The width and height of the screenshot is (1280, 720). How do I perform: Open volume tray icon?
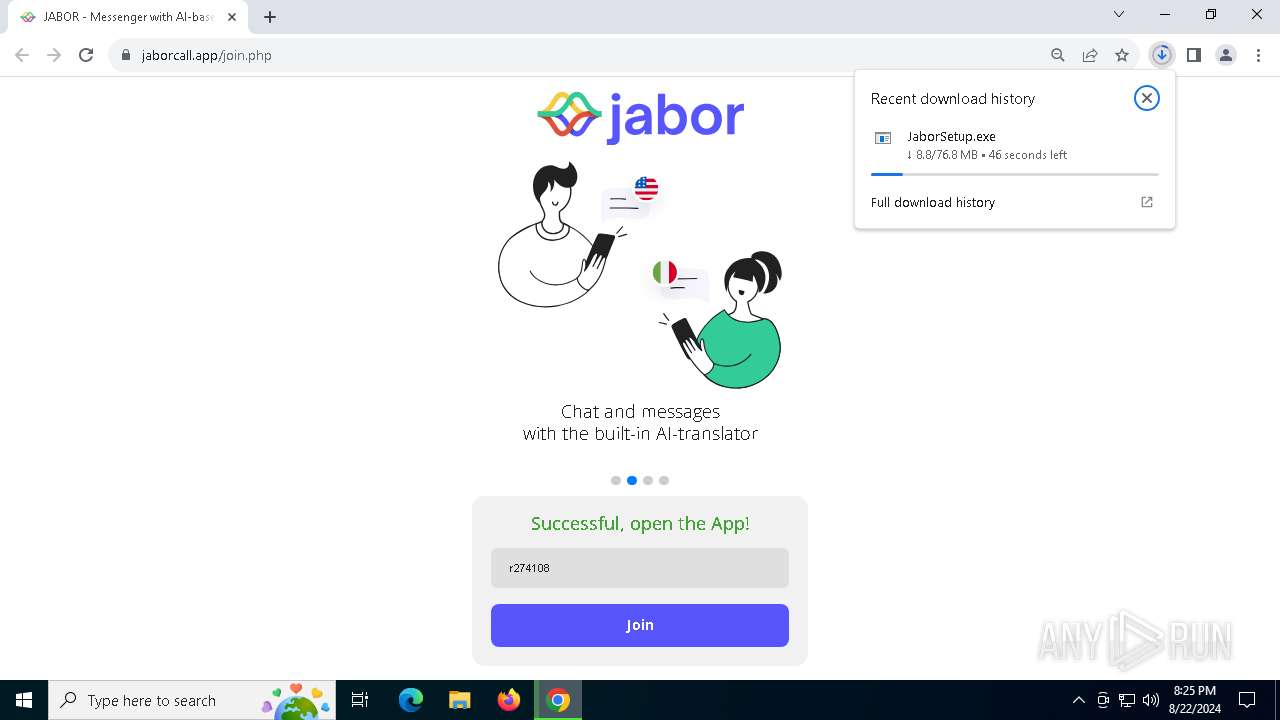[1151, 700]
